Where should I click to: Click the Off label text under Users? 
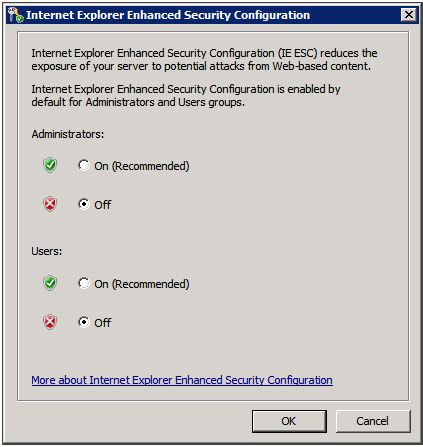click(x=103, y=323)
